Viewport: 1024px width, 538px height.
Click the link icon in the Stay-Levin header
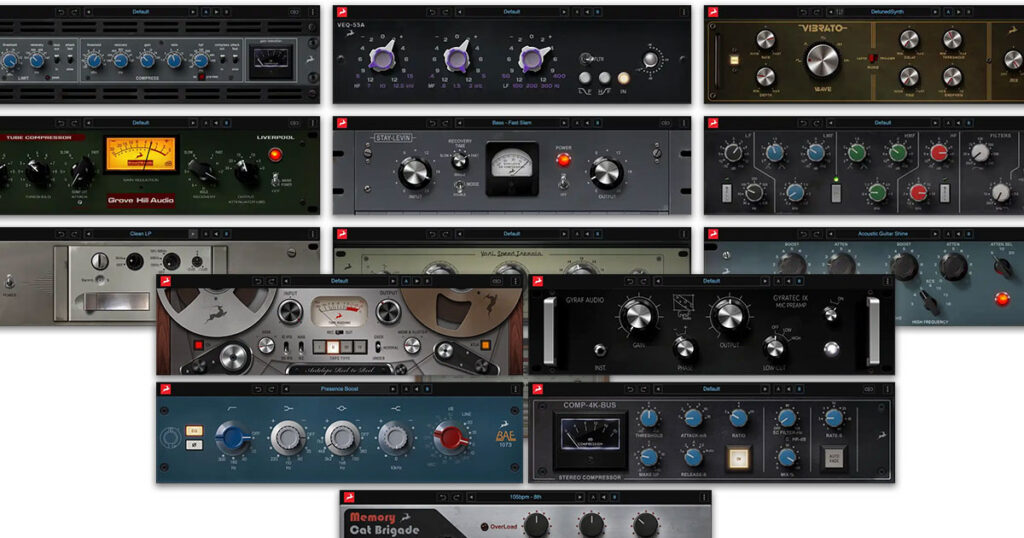point(665,123)
